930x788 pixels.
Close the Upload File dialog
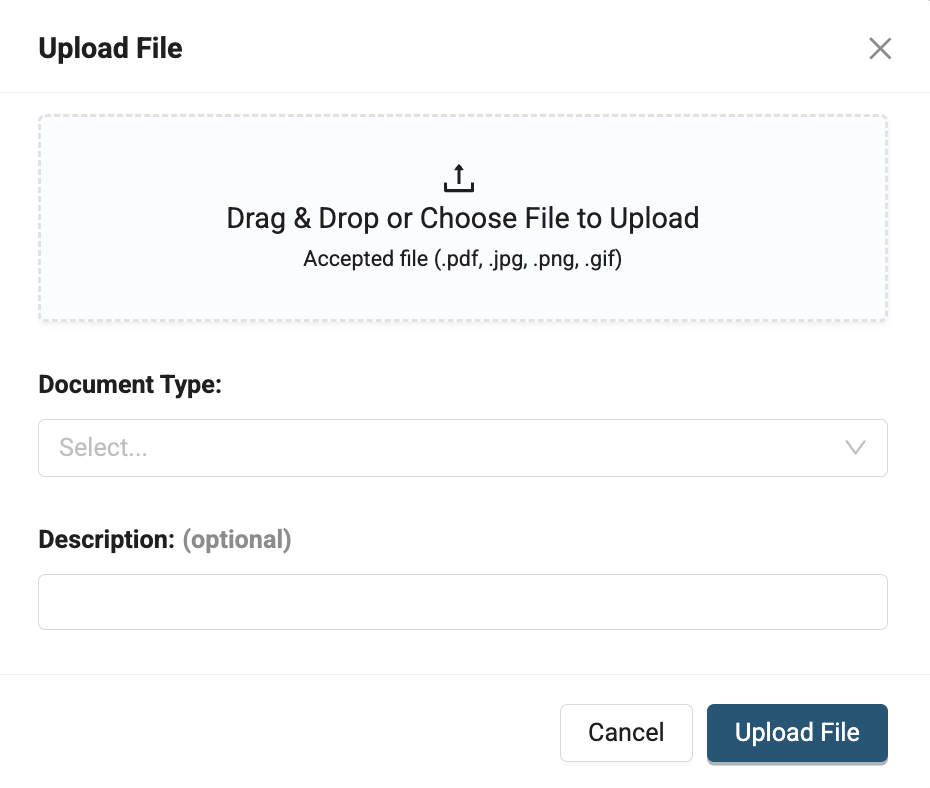click(x=880, y=48)
